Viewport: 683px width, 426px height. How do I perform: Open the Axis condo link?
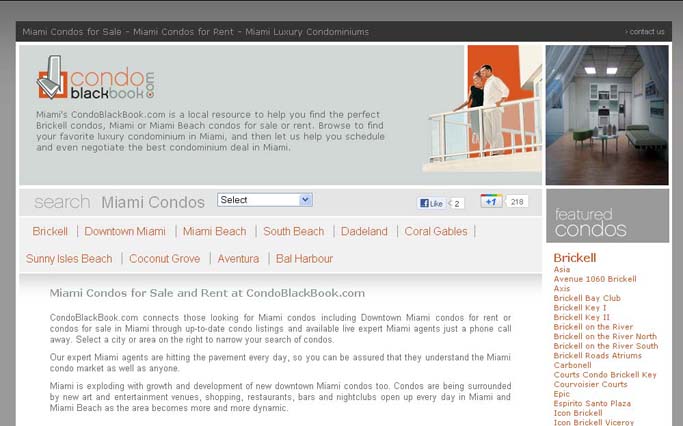click(561, 289)
